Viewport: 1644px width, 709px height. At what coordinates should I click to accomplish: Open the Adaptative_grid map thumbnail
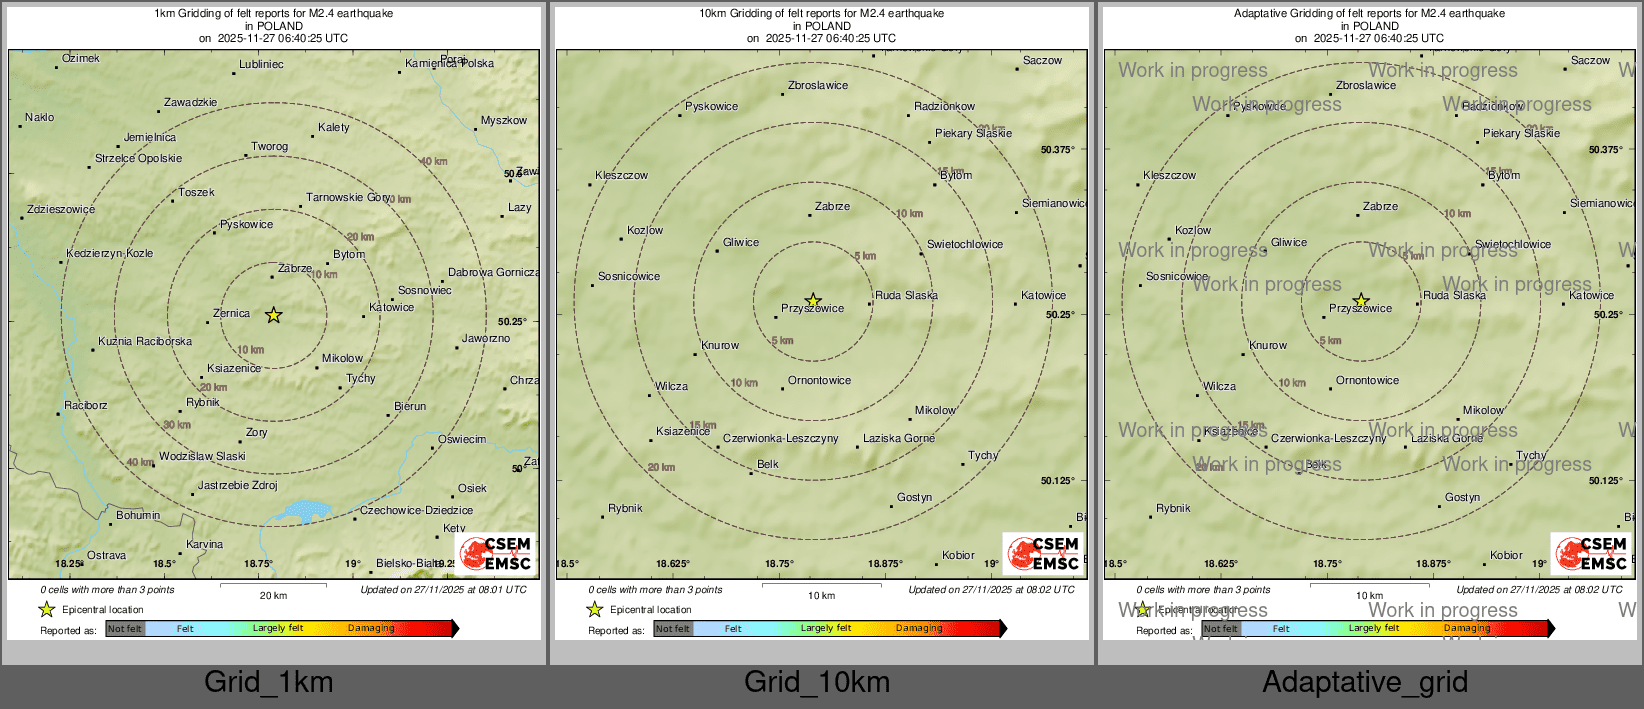[1370, 323]
